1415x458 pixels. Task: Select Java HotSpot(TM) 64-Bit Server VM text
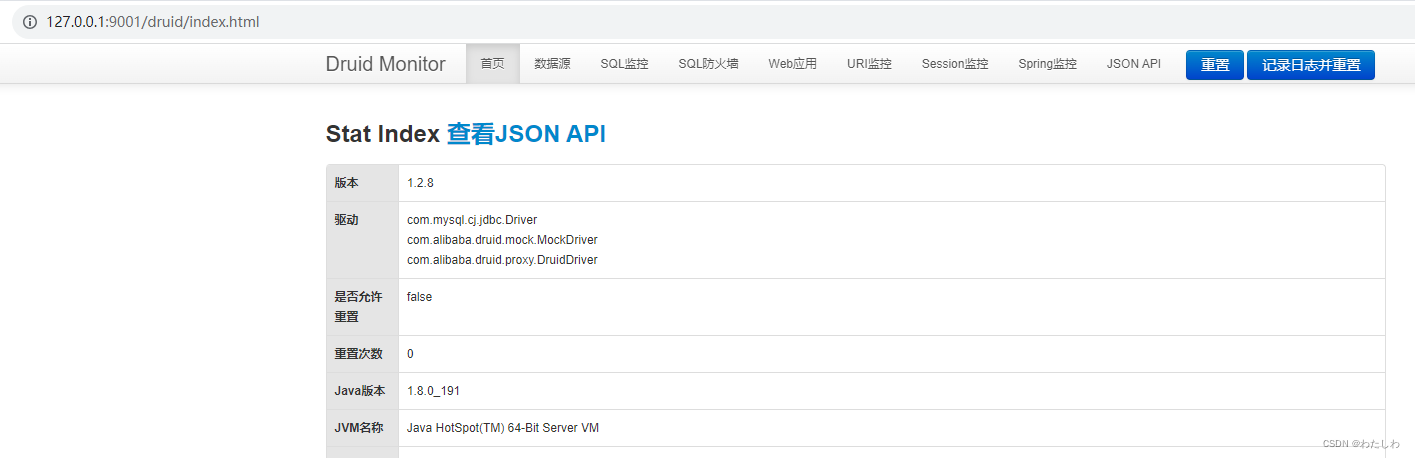(x=503, y=428)
